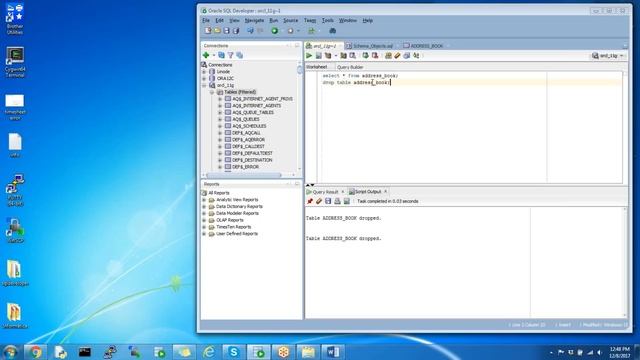
Task: Click the Commit icon in worksheet toolbar
Action: coord(365,56)
